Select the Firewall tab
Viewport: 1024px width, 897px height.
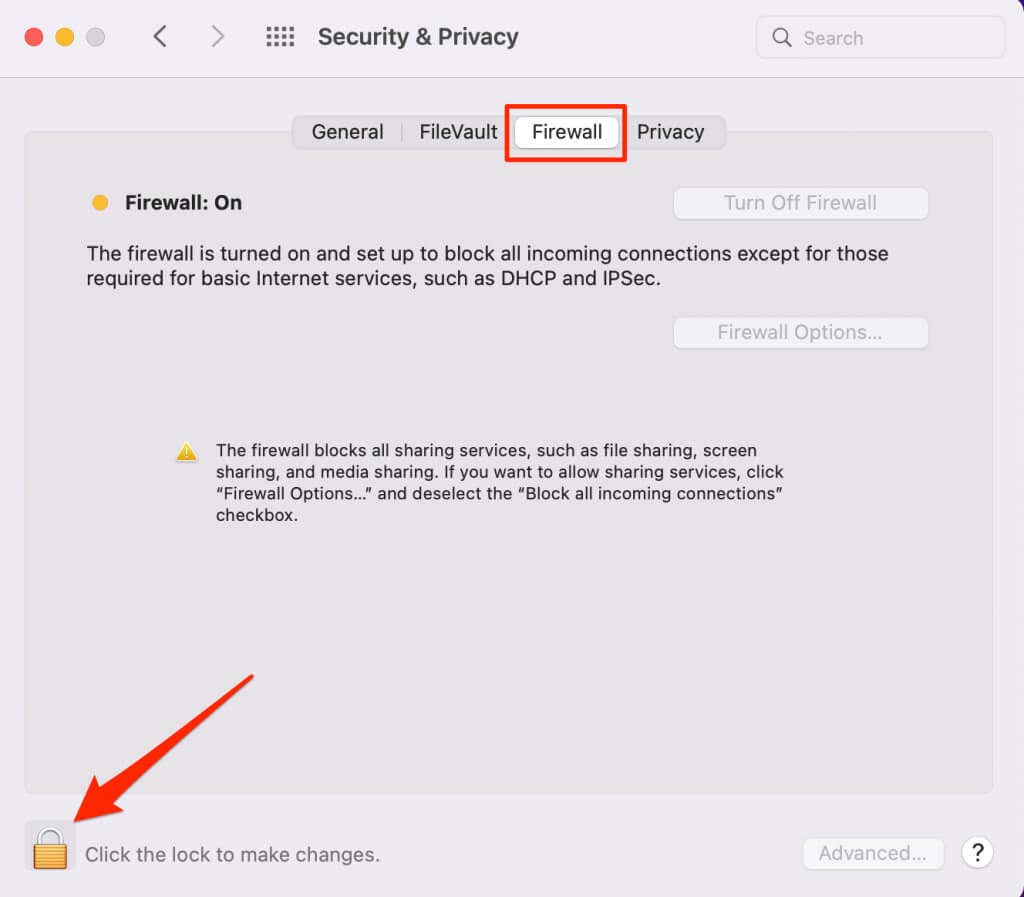tap(567, 133)
